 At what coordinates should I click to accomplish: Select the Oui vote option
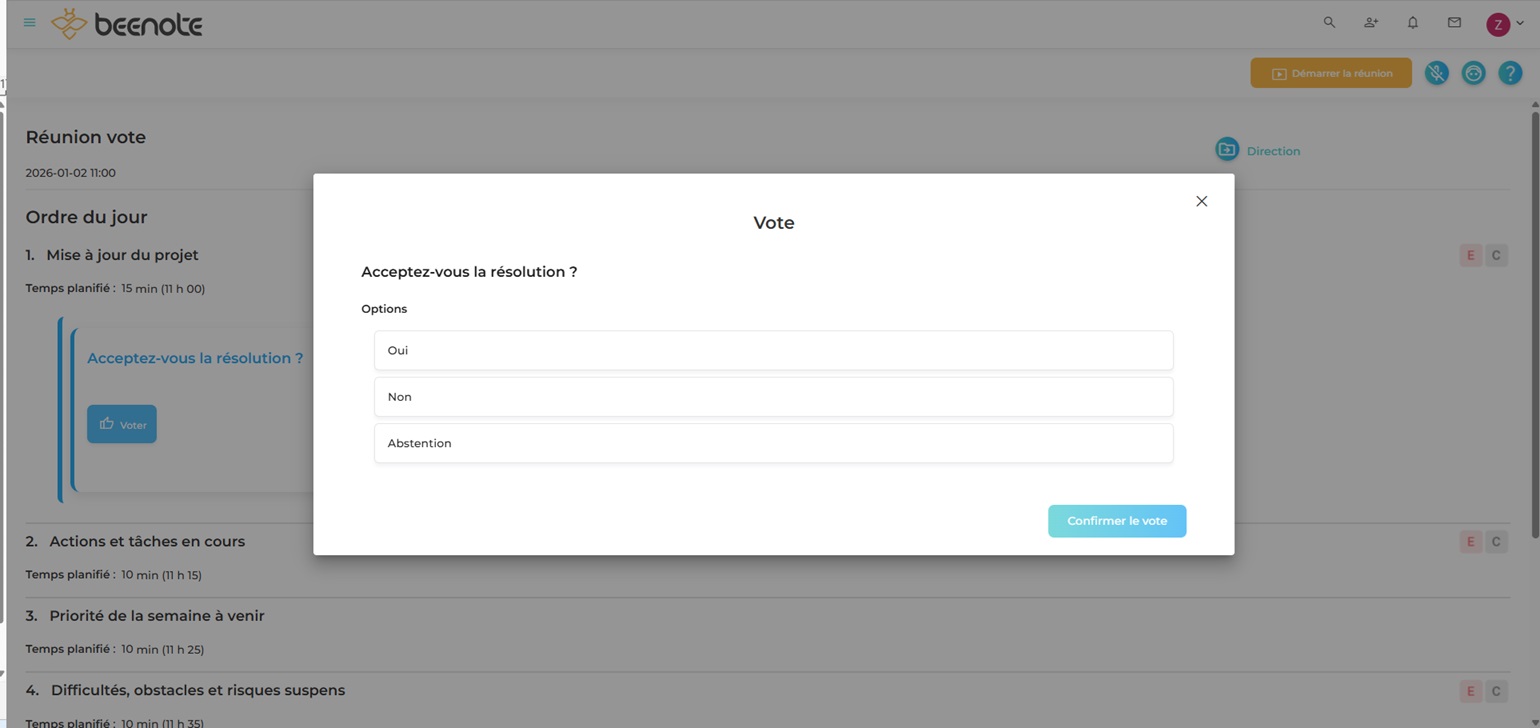coord(773,351)
